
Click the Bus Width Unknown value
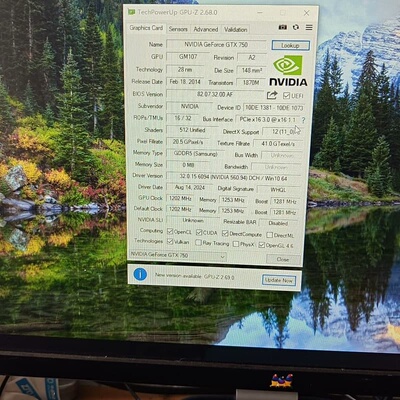point(282,155)
